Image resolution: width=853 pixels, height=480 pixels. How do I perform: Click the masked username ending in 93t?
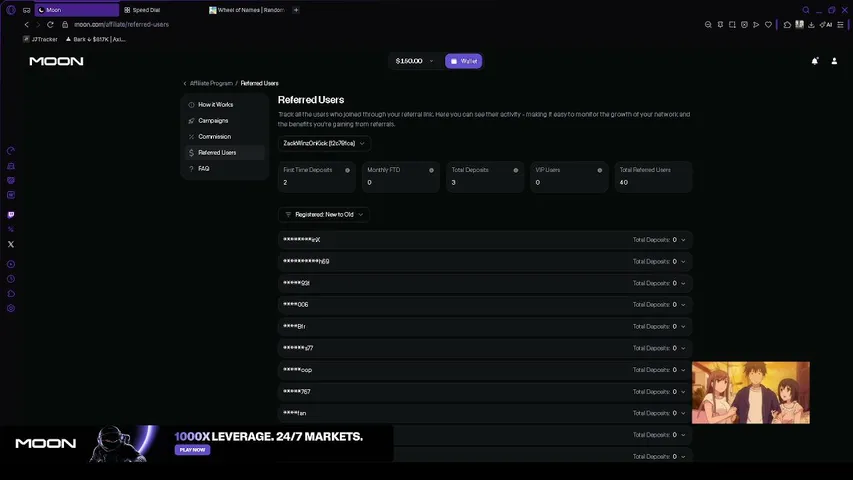coord(296,283)
